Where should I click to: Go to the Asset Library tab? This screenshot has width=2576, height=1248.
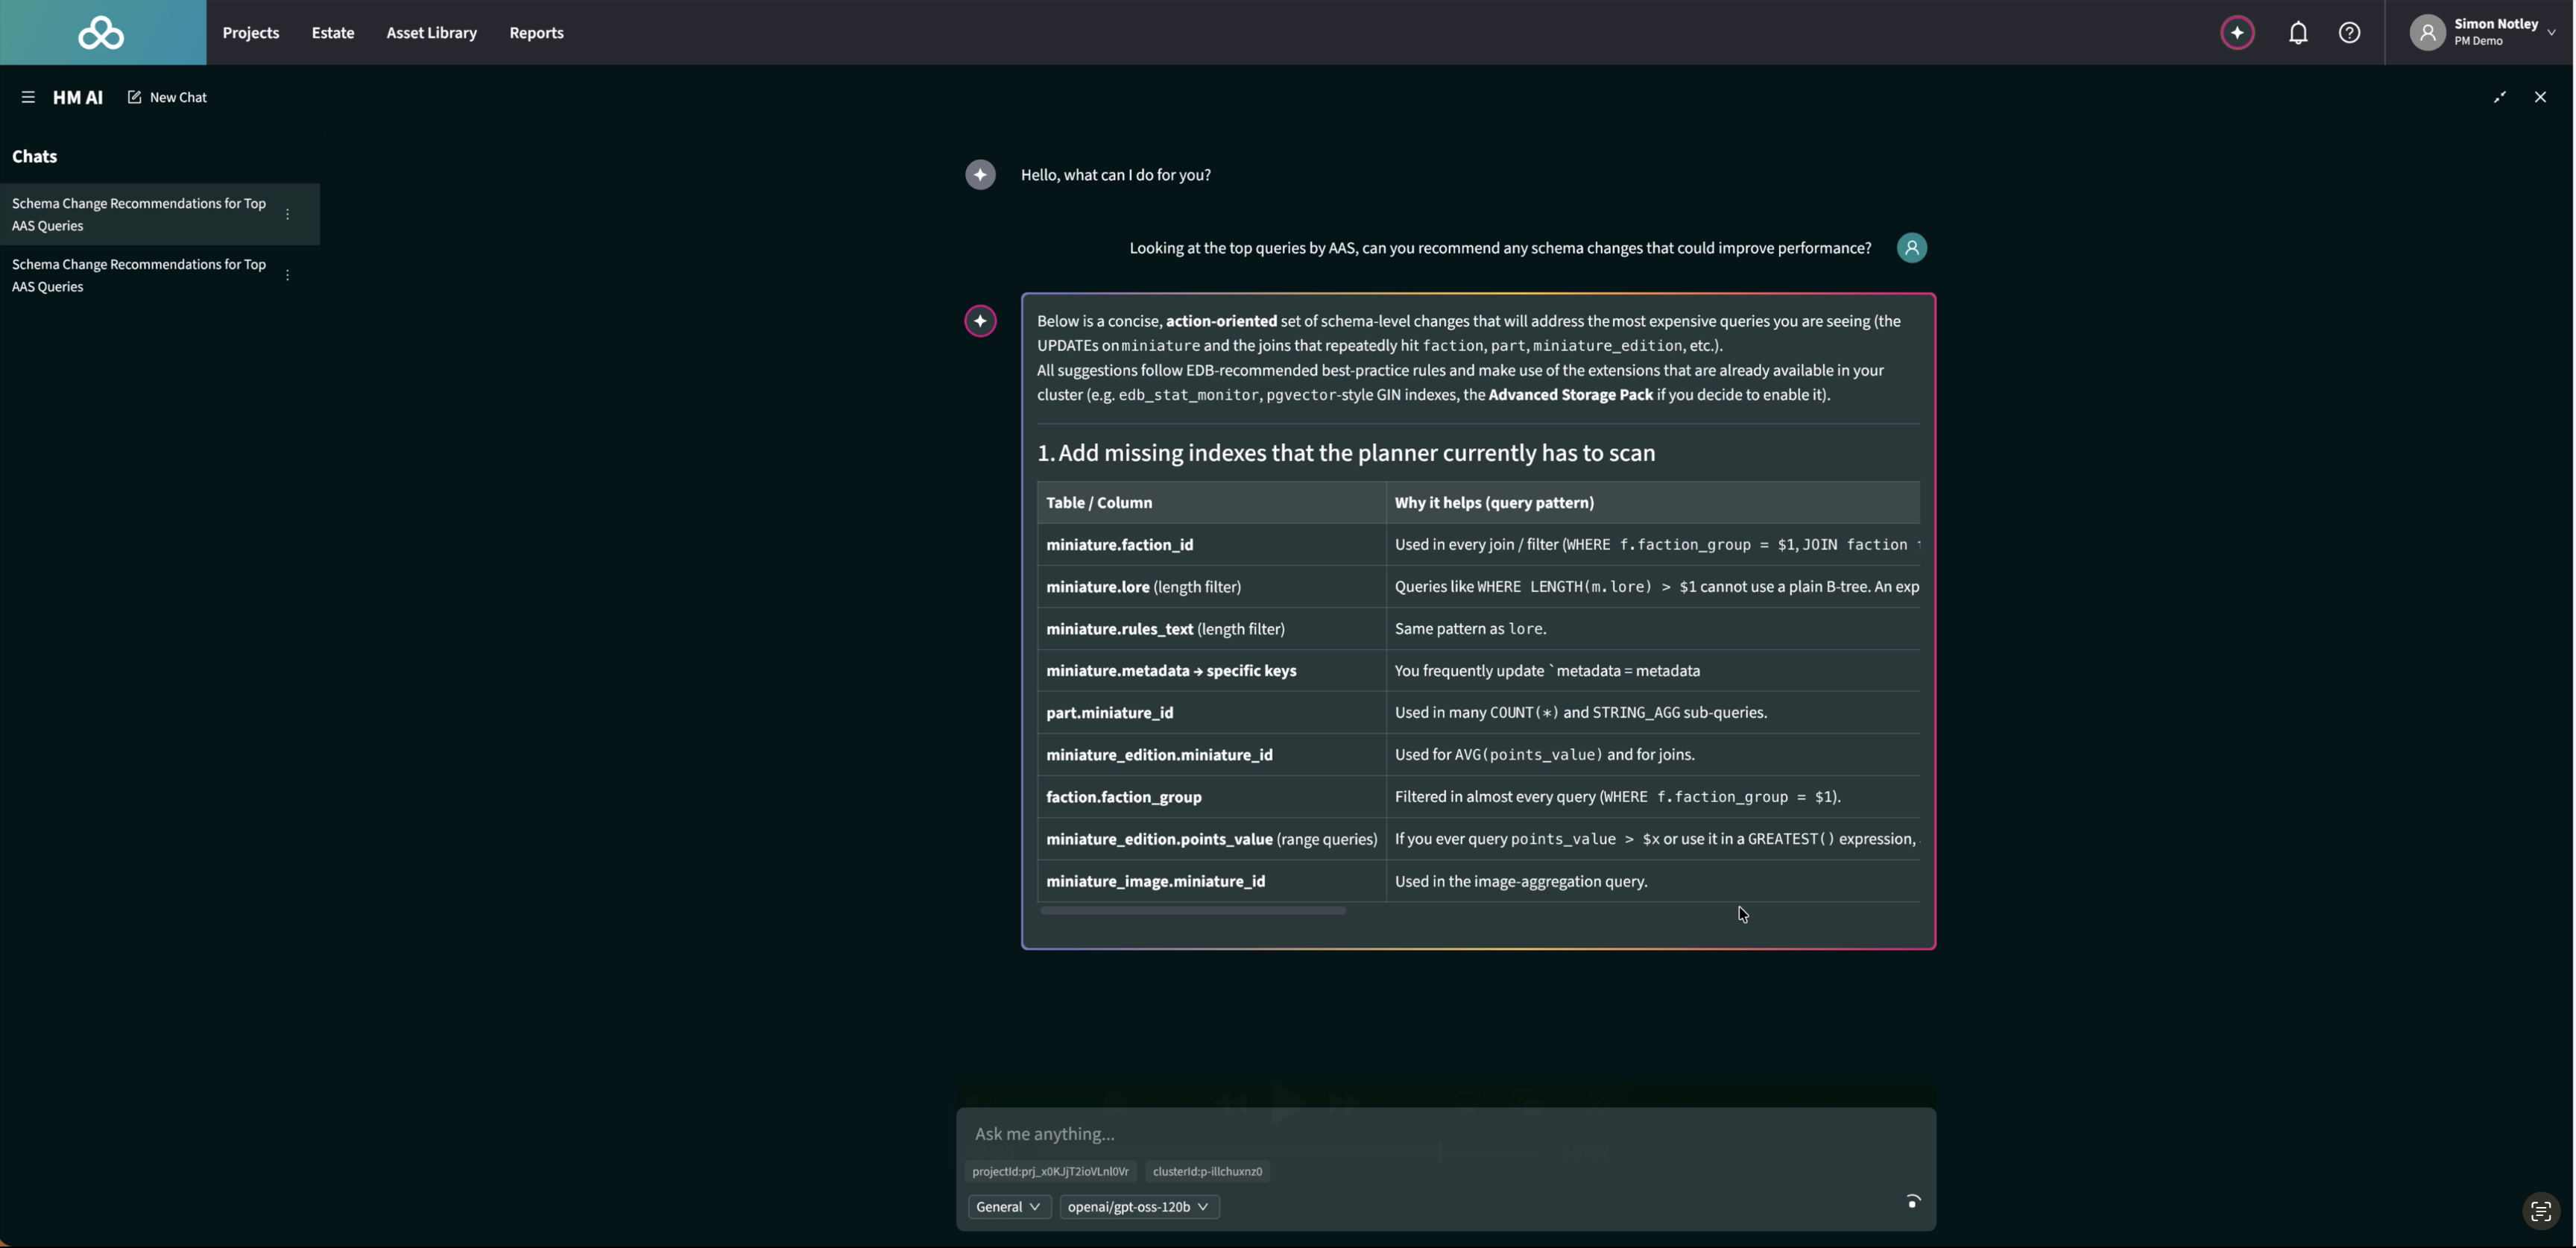[431, 33]
